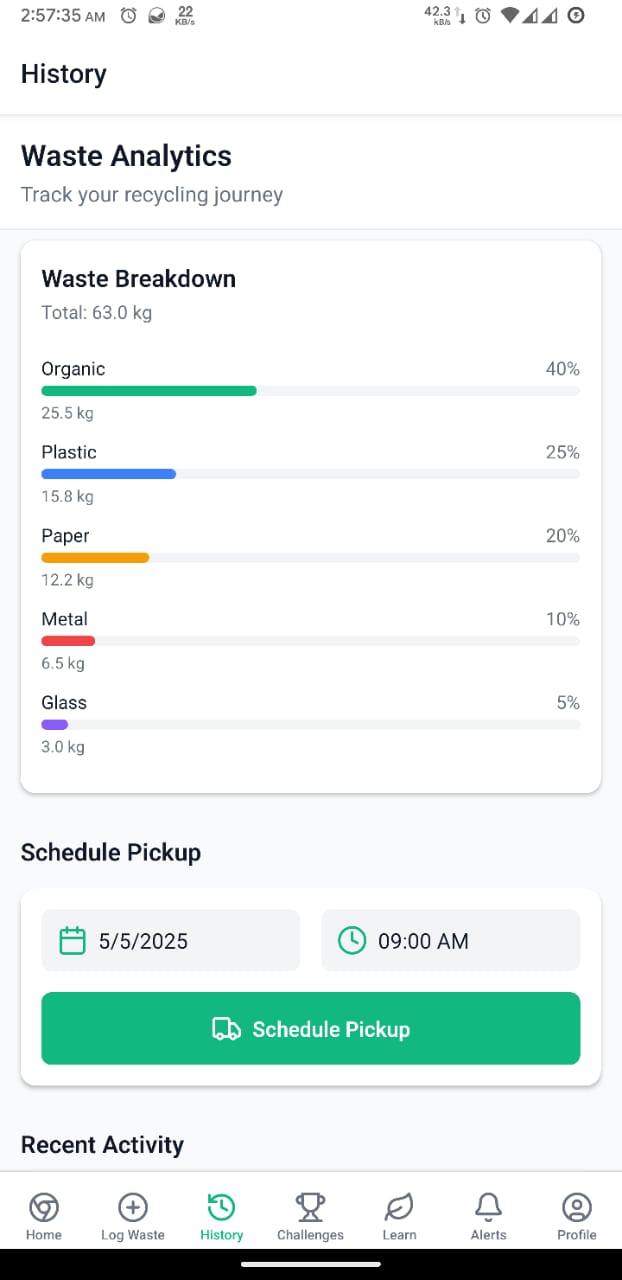Tap the alarm icon in status bar
This screenshot has width=622, height=1280.
128,16
